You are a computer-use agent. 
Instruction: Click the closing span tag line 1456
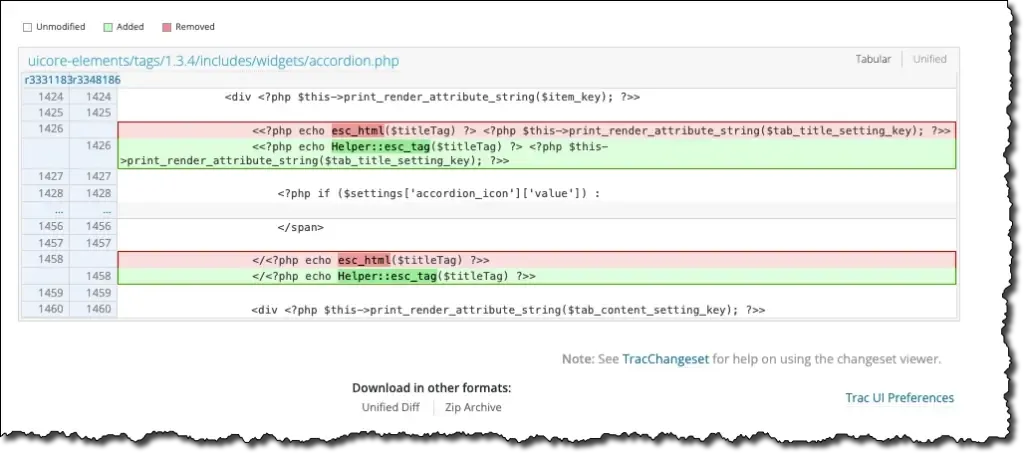(300, 227)
